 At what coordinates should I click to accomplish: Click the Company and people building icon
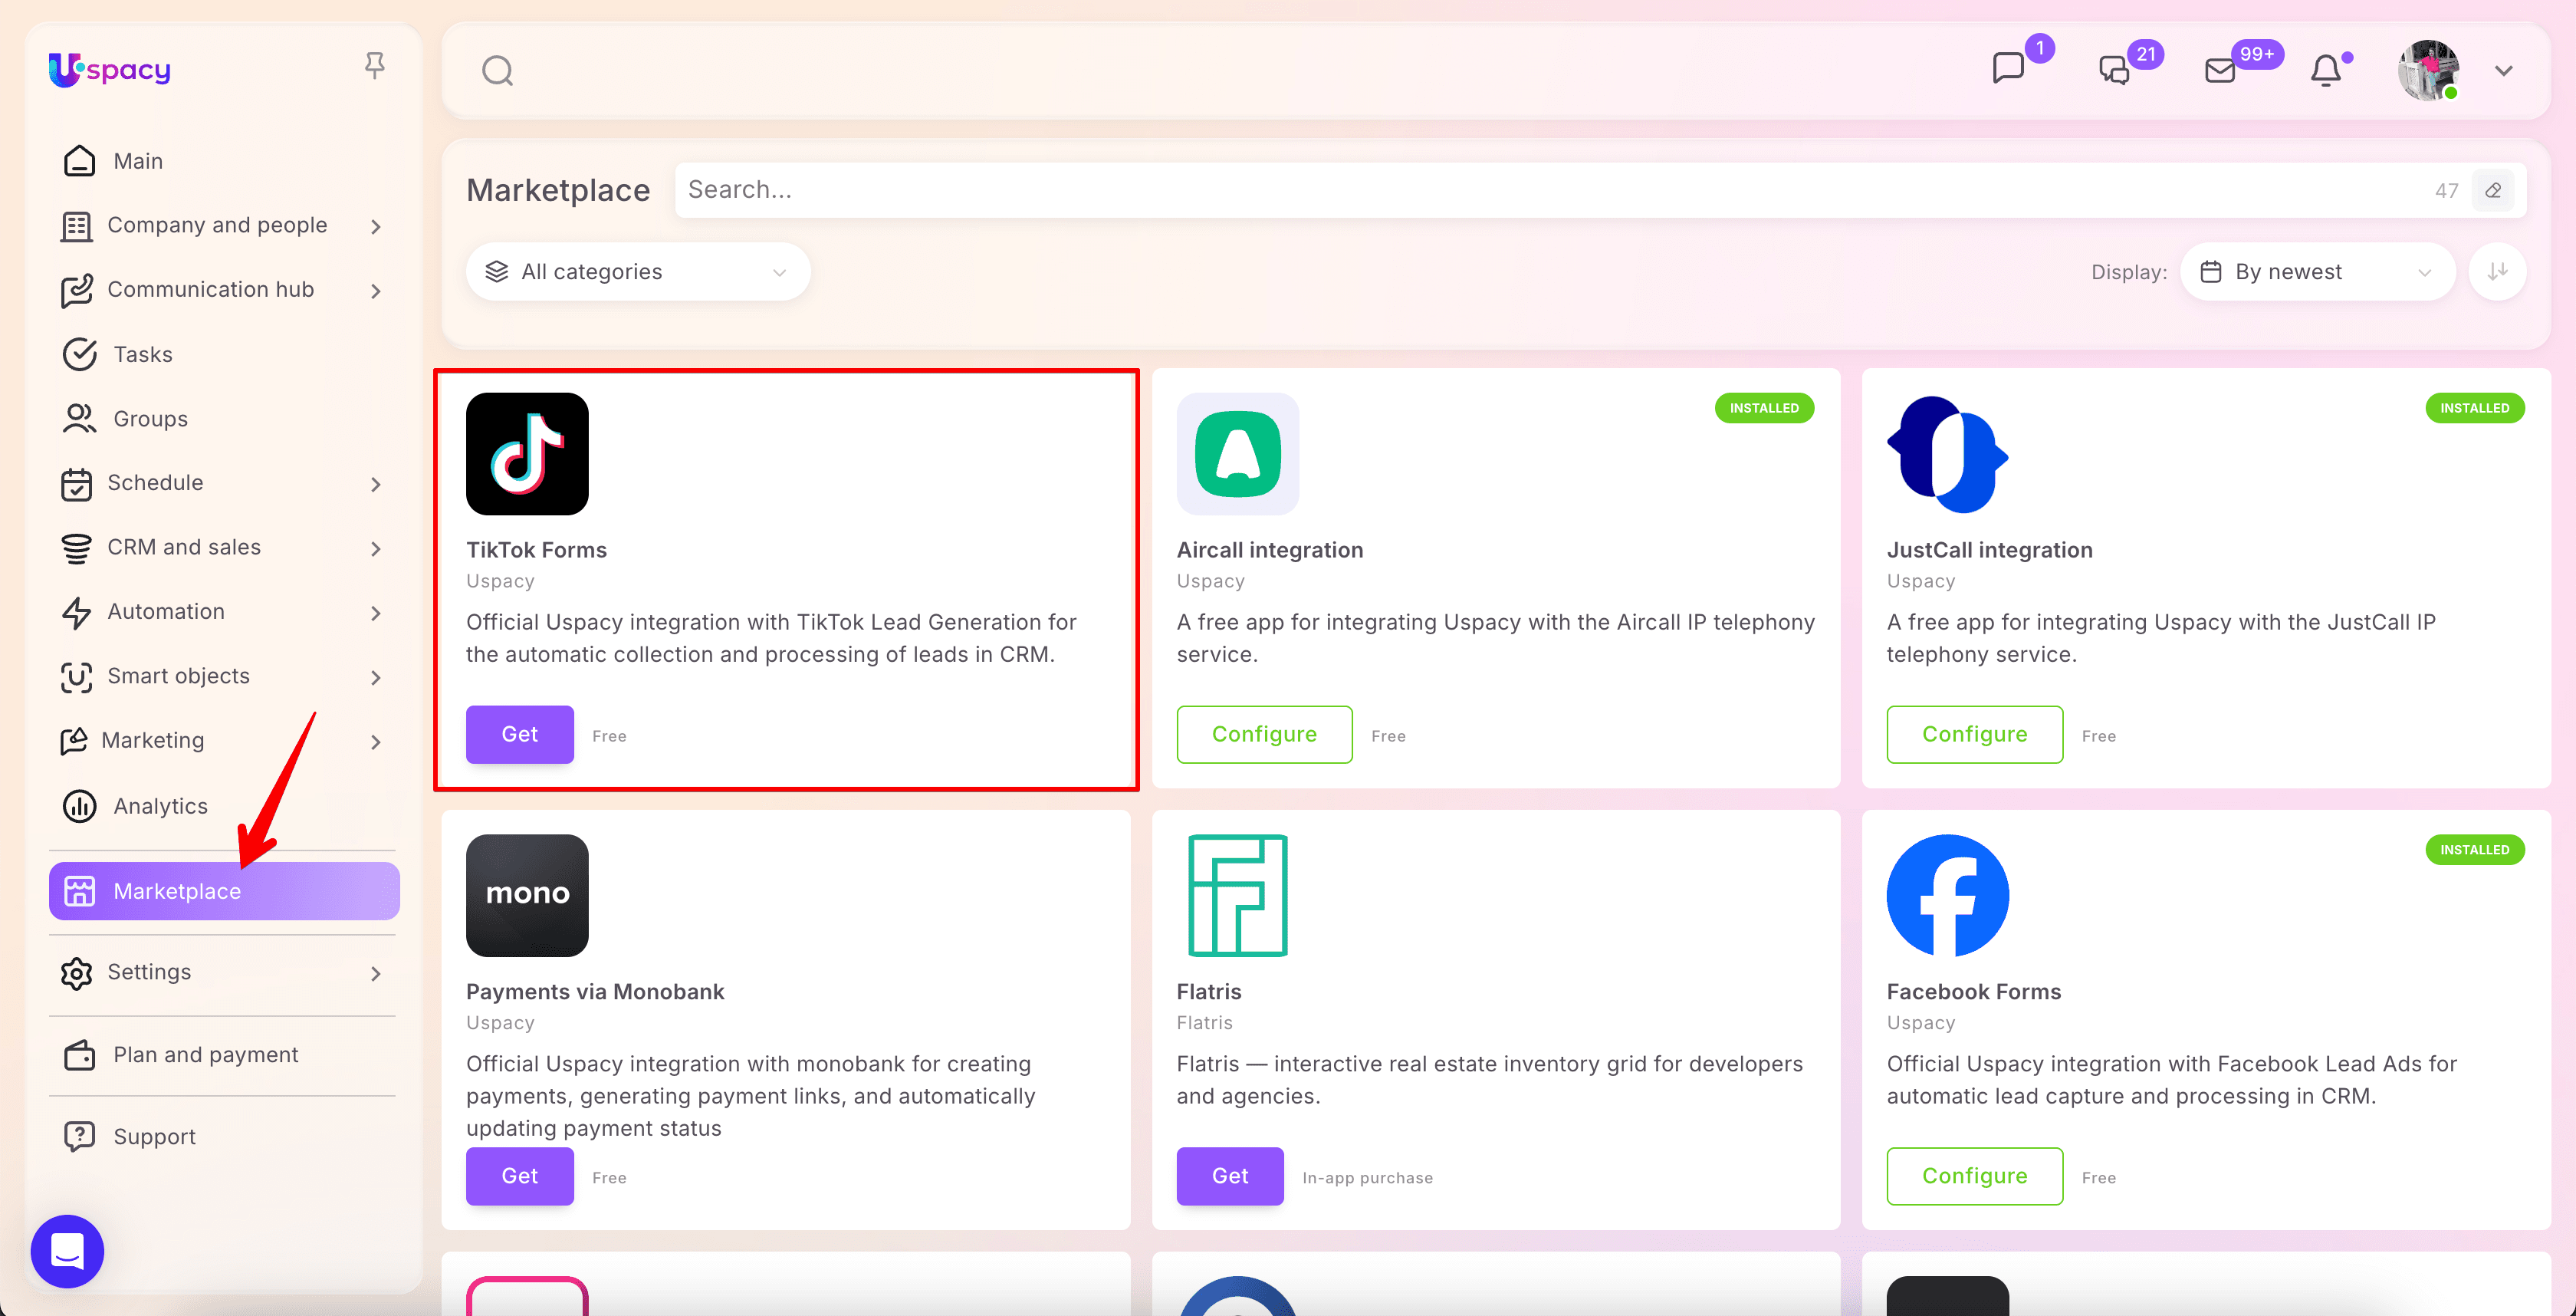pos(77,226)
